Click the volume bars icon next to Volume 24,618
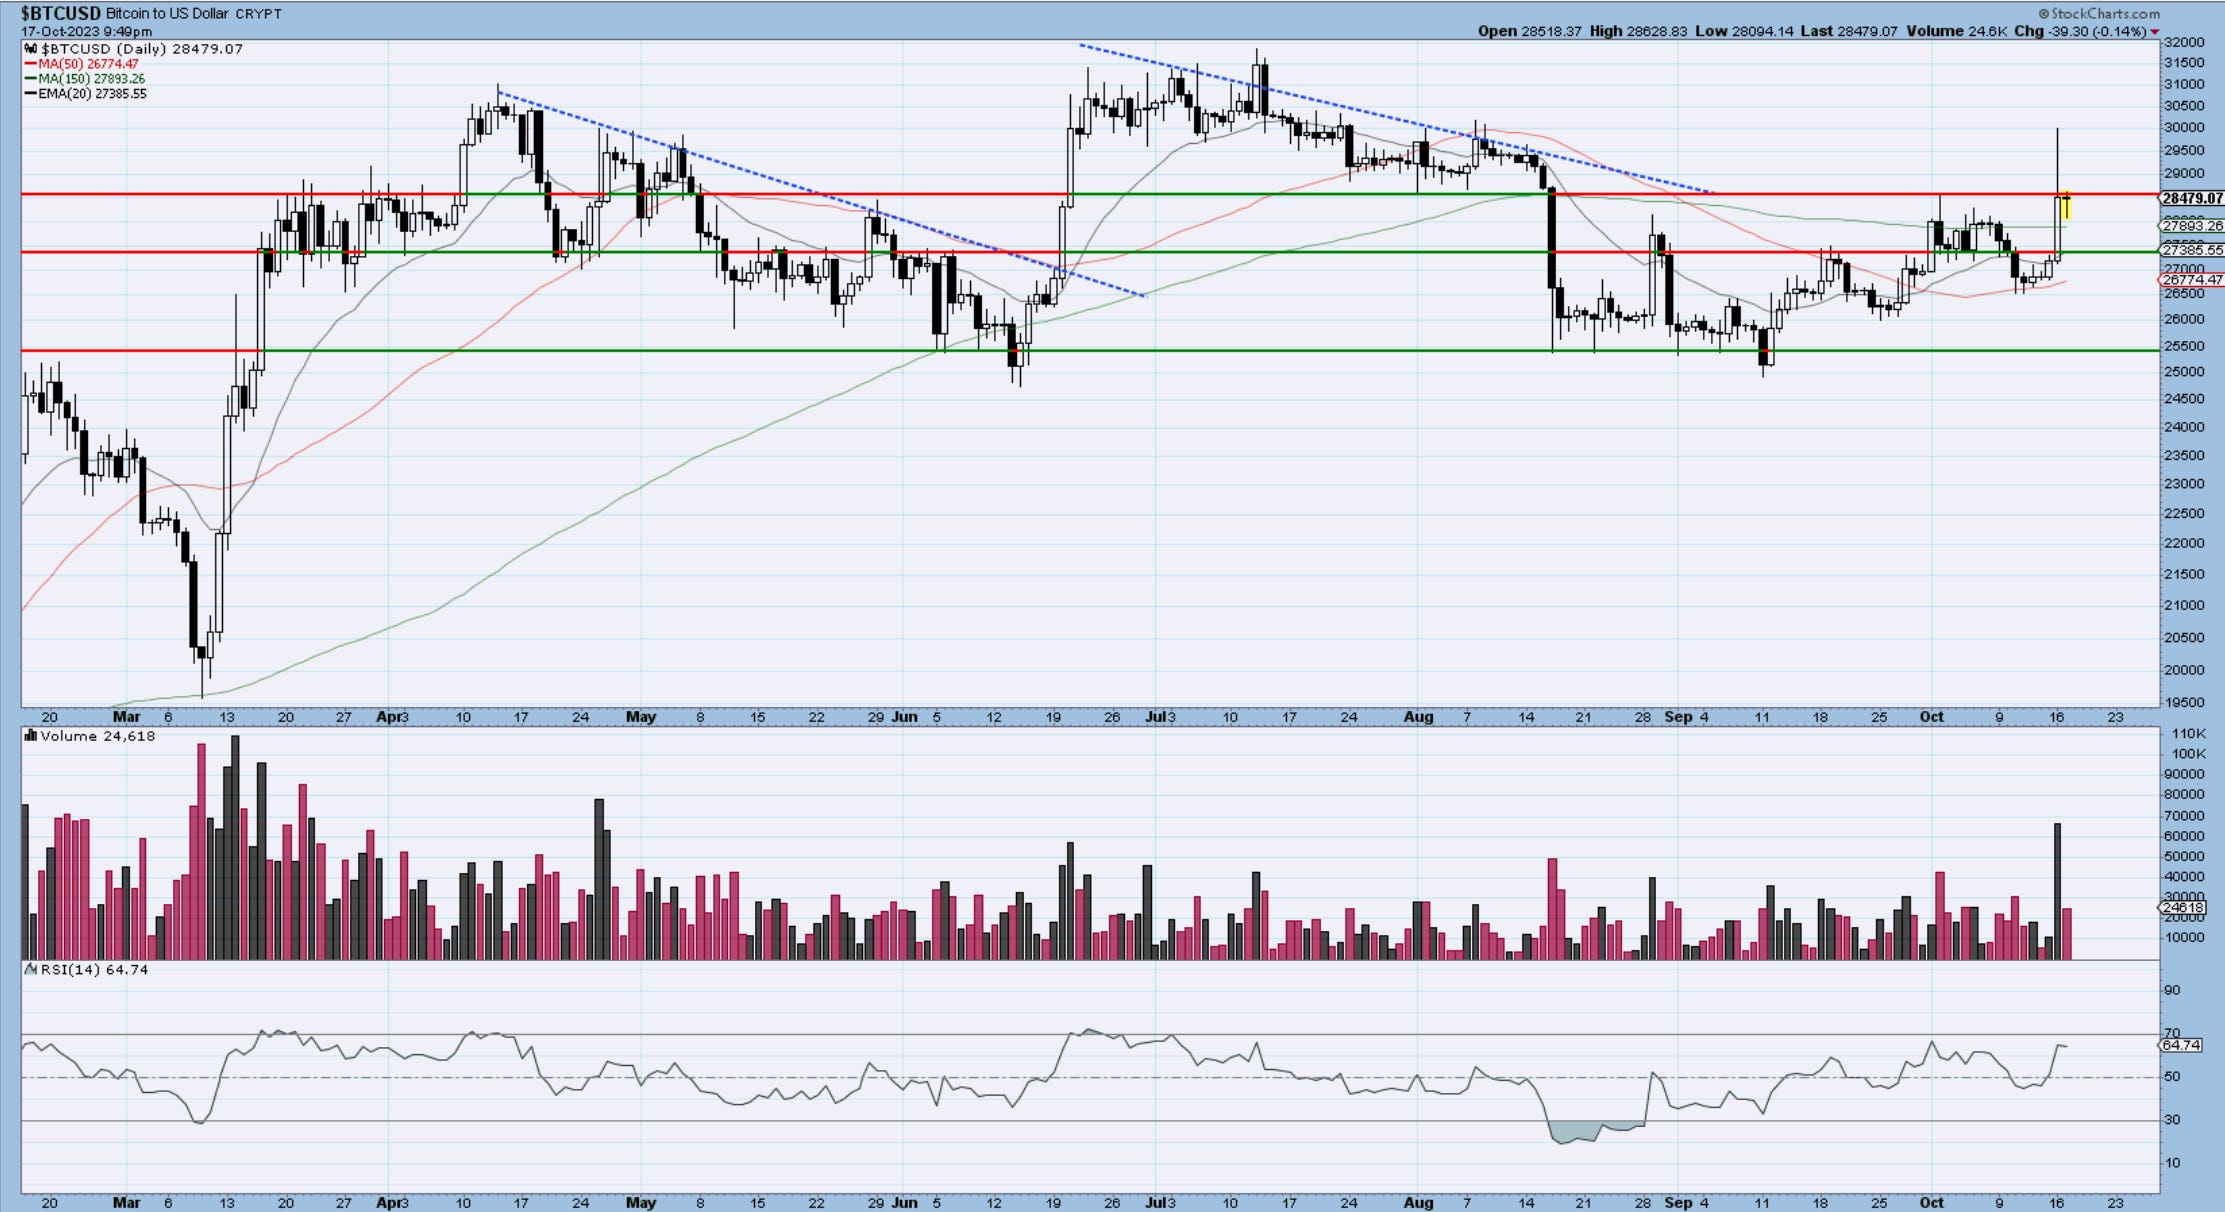 [31, 736]
